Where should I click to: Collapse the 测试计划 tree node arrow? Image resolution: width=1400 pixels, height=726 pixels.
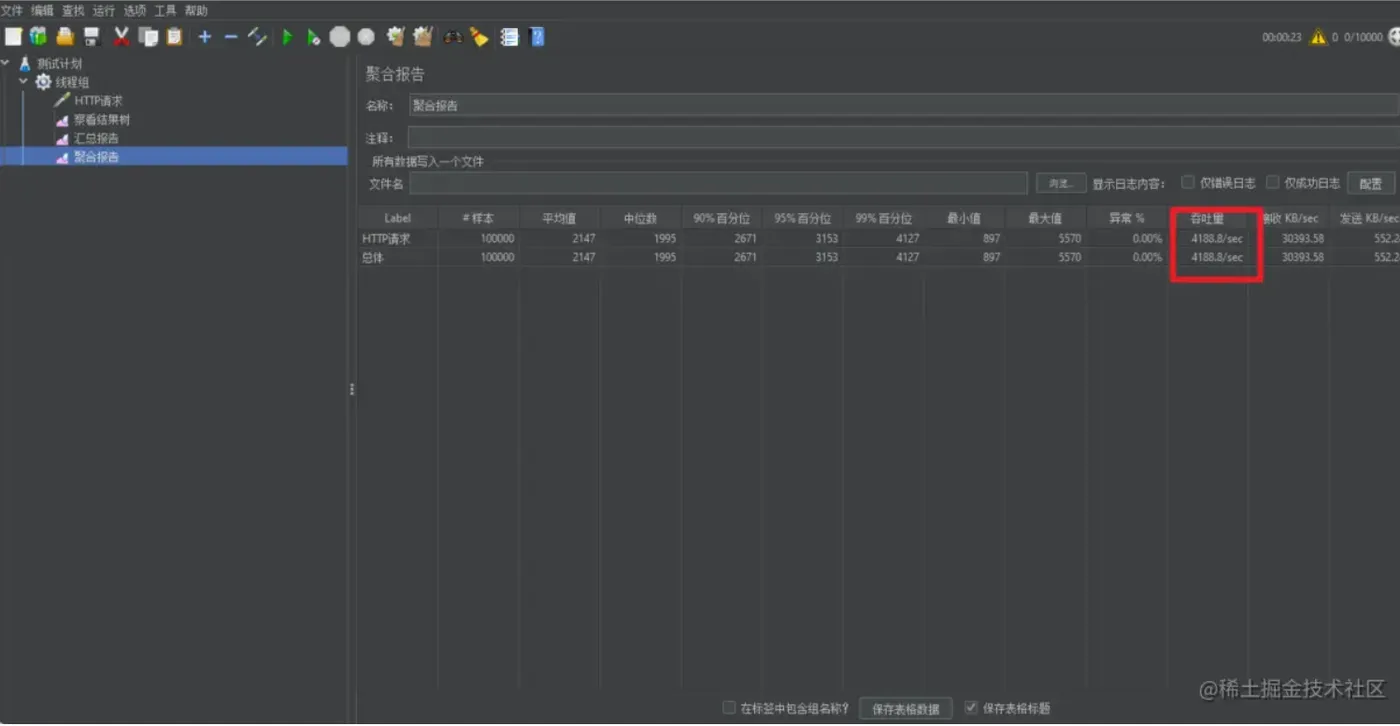6,63
